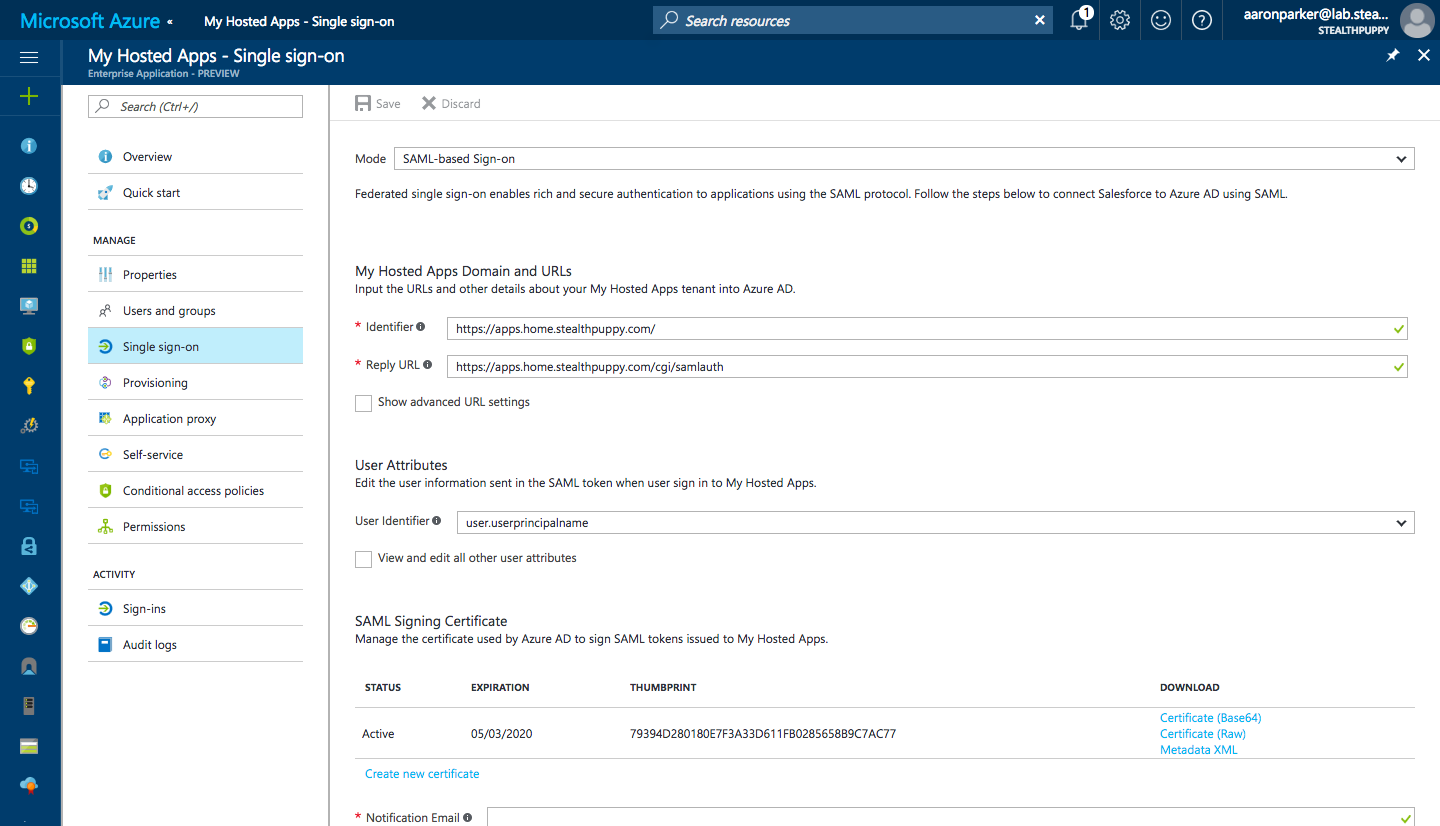Viewport: 1440px width, 826px height.
Task: Open notifications bell with badge
Action: click(1079, 20)
